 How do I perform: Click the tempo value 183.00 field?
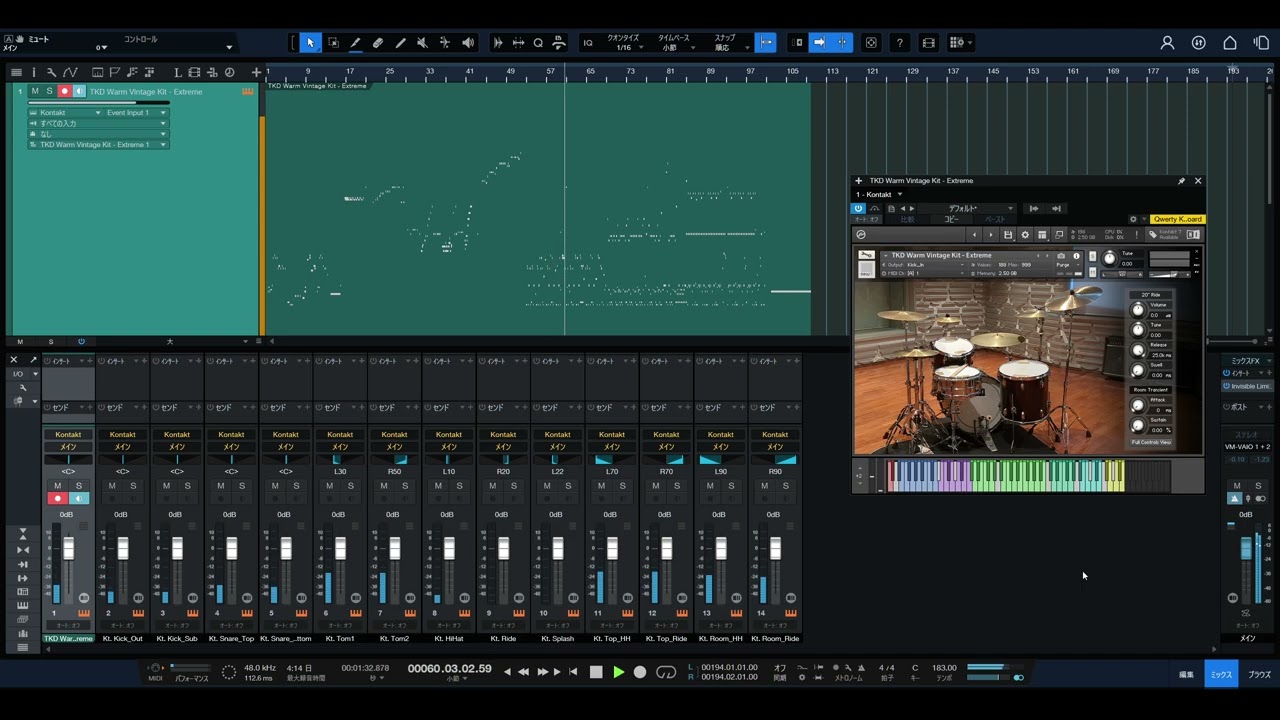tap(944, 668)
